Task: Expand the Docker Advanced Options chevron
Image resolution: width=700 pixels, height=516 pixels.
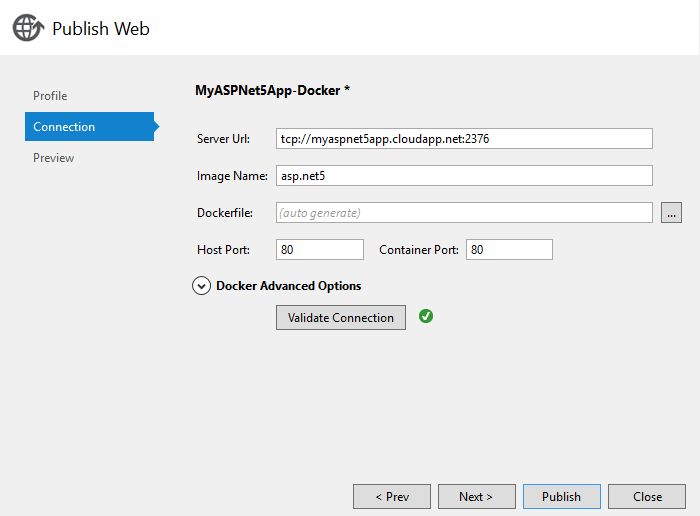Action: coord(202,286)
